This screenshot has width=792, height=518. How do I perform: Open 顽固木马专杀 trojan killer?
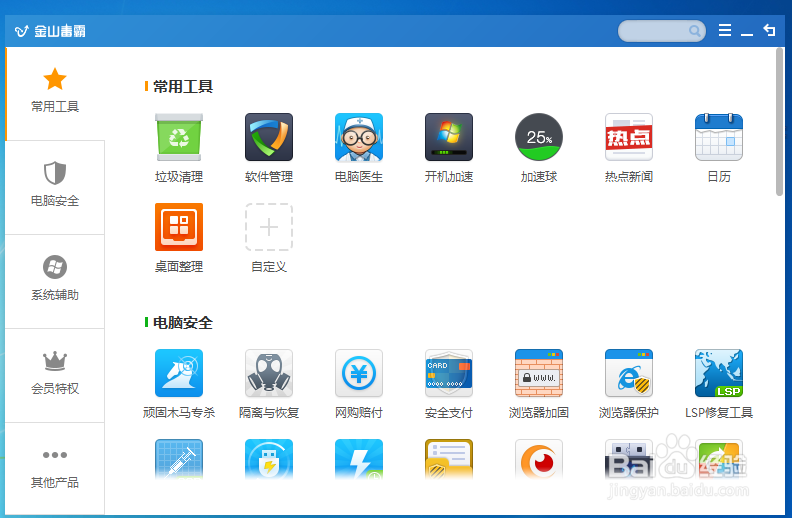179,373
